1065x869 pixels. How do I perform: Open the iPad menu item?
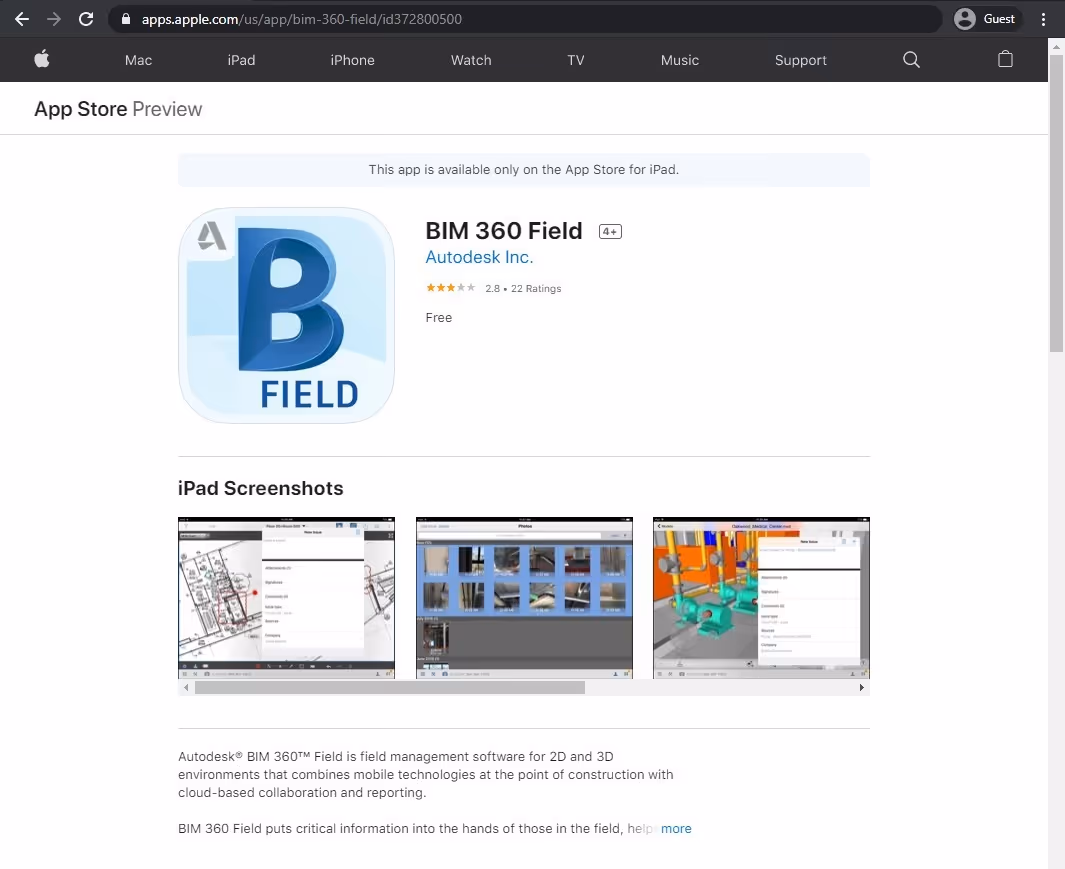241,60
